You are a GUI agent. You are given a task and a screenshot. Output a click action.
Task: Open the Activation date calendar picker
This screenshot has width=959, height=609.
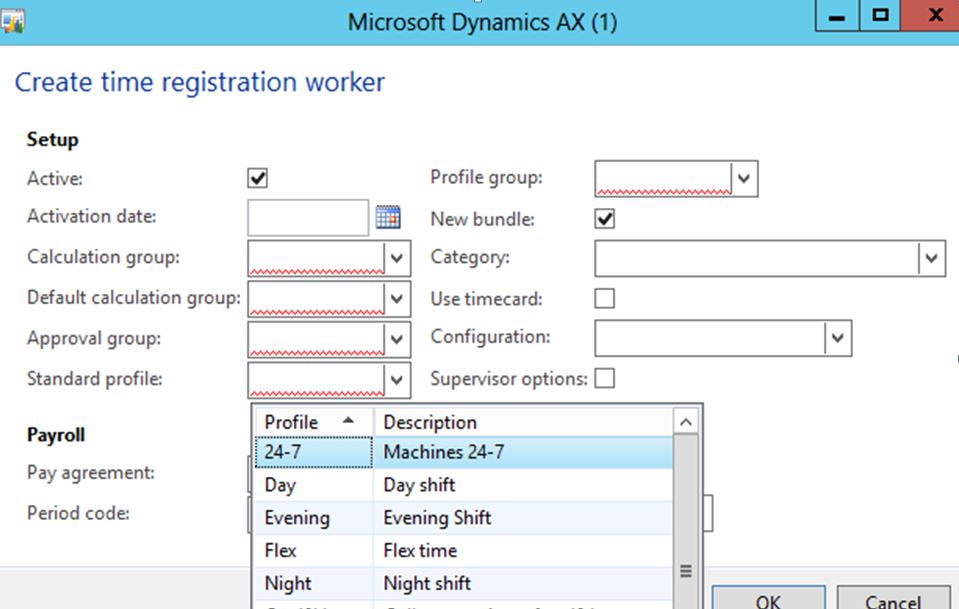(x=388, y=217)
